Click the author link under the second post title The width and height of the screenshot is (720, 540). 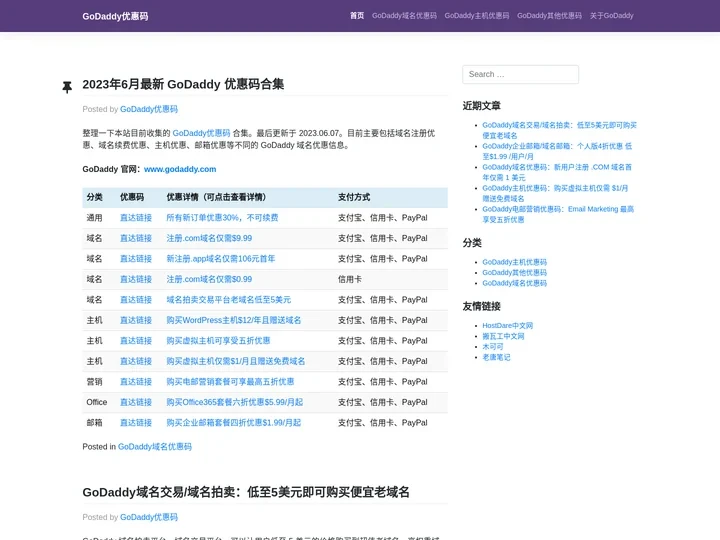[149, 518]
